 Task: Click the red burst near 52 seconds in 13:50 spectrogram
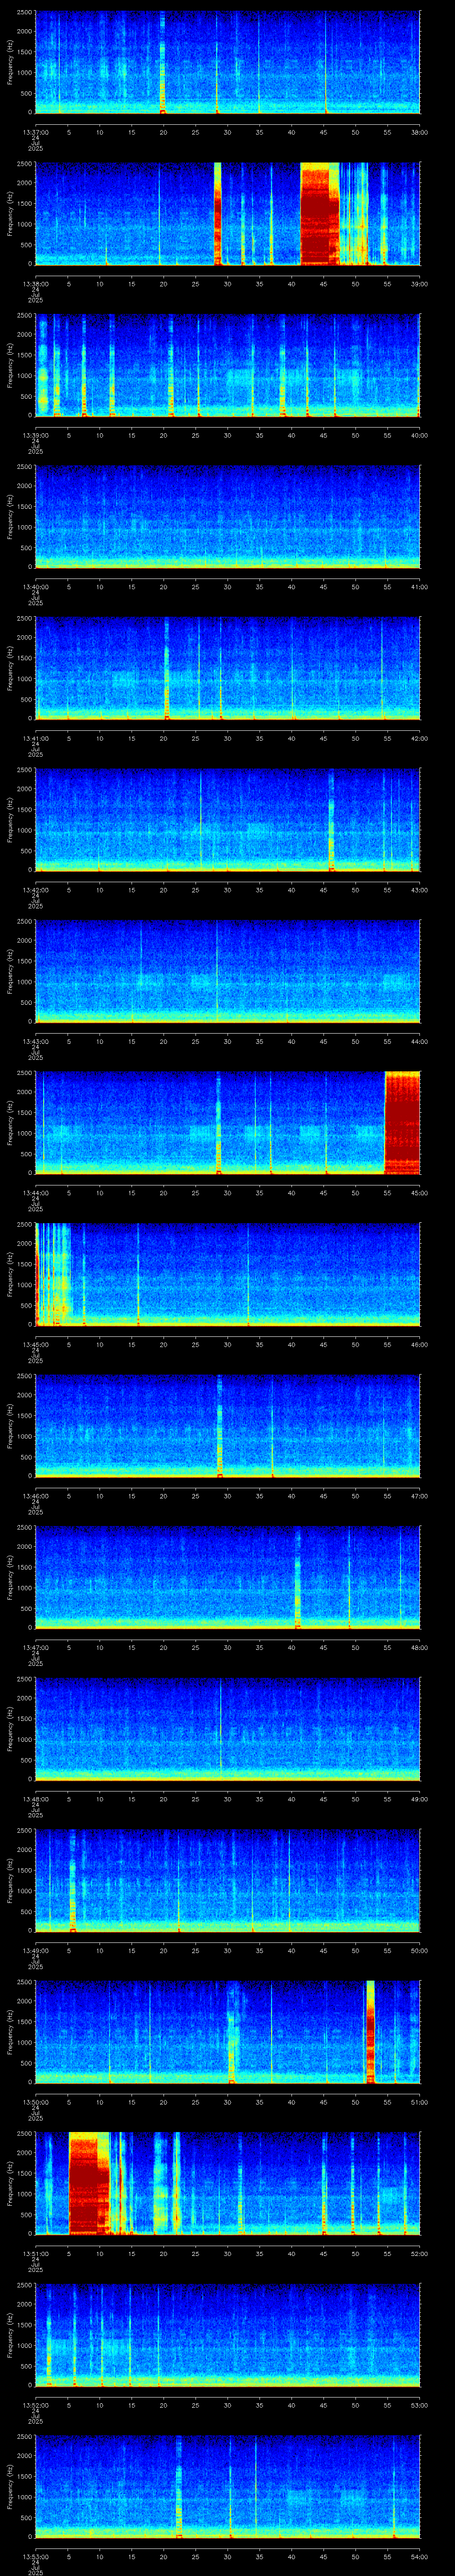pyautogui.click(x=370, y=2032)
